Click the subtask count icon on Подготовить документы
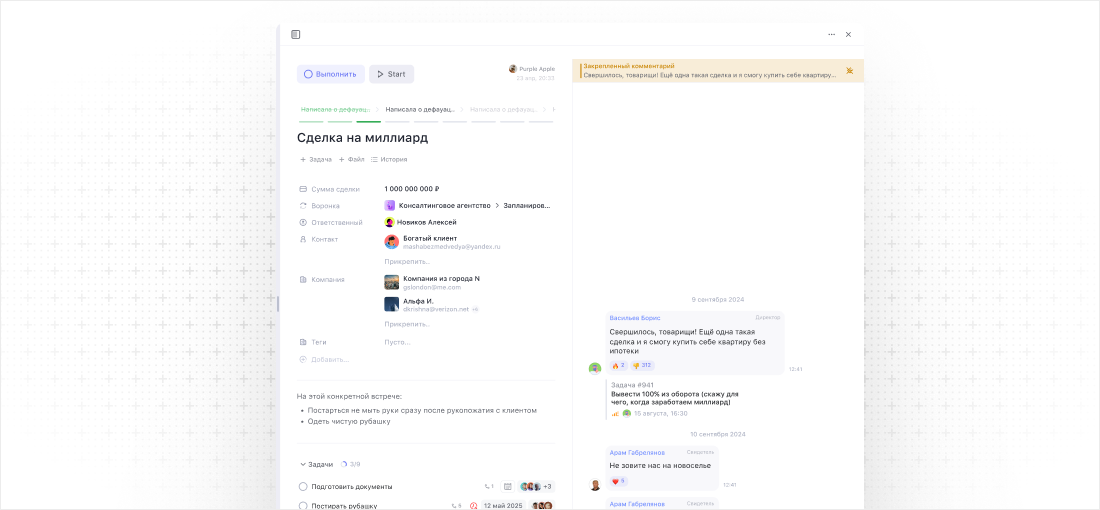This screenshot has width=1100, height=510. pos(489,486)
